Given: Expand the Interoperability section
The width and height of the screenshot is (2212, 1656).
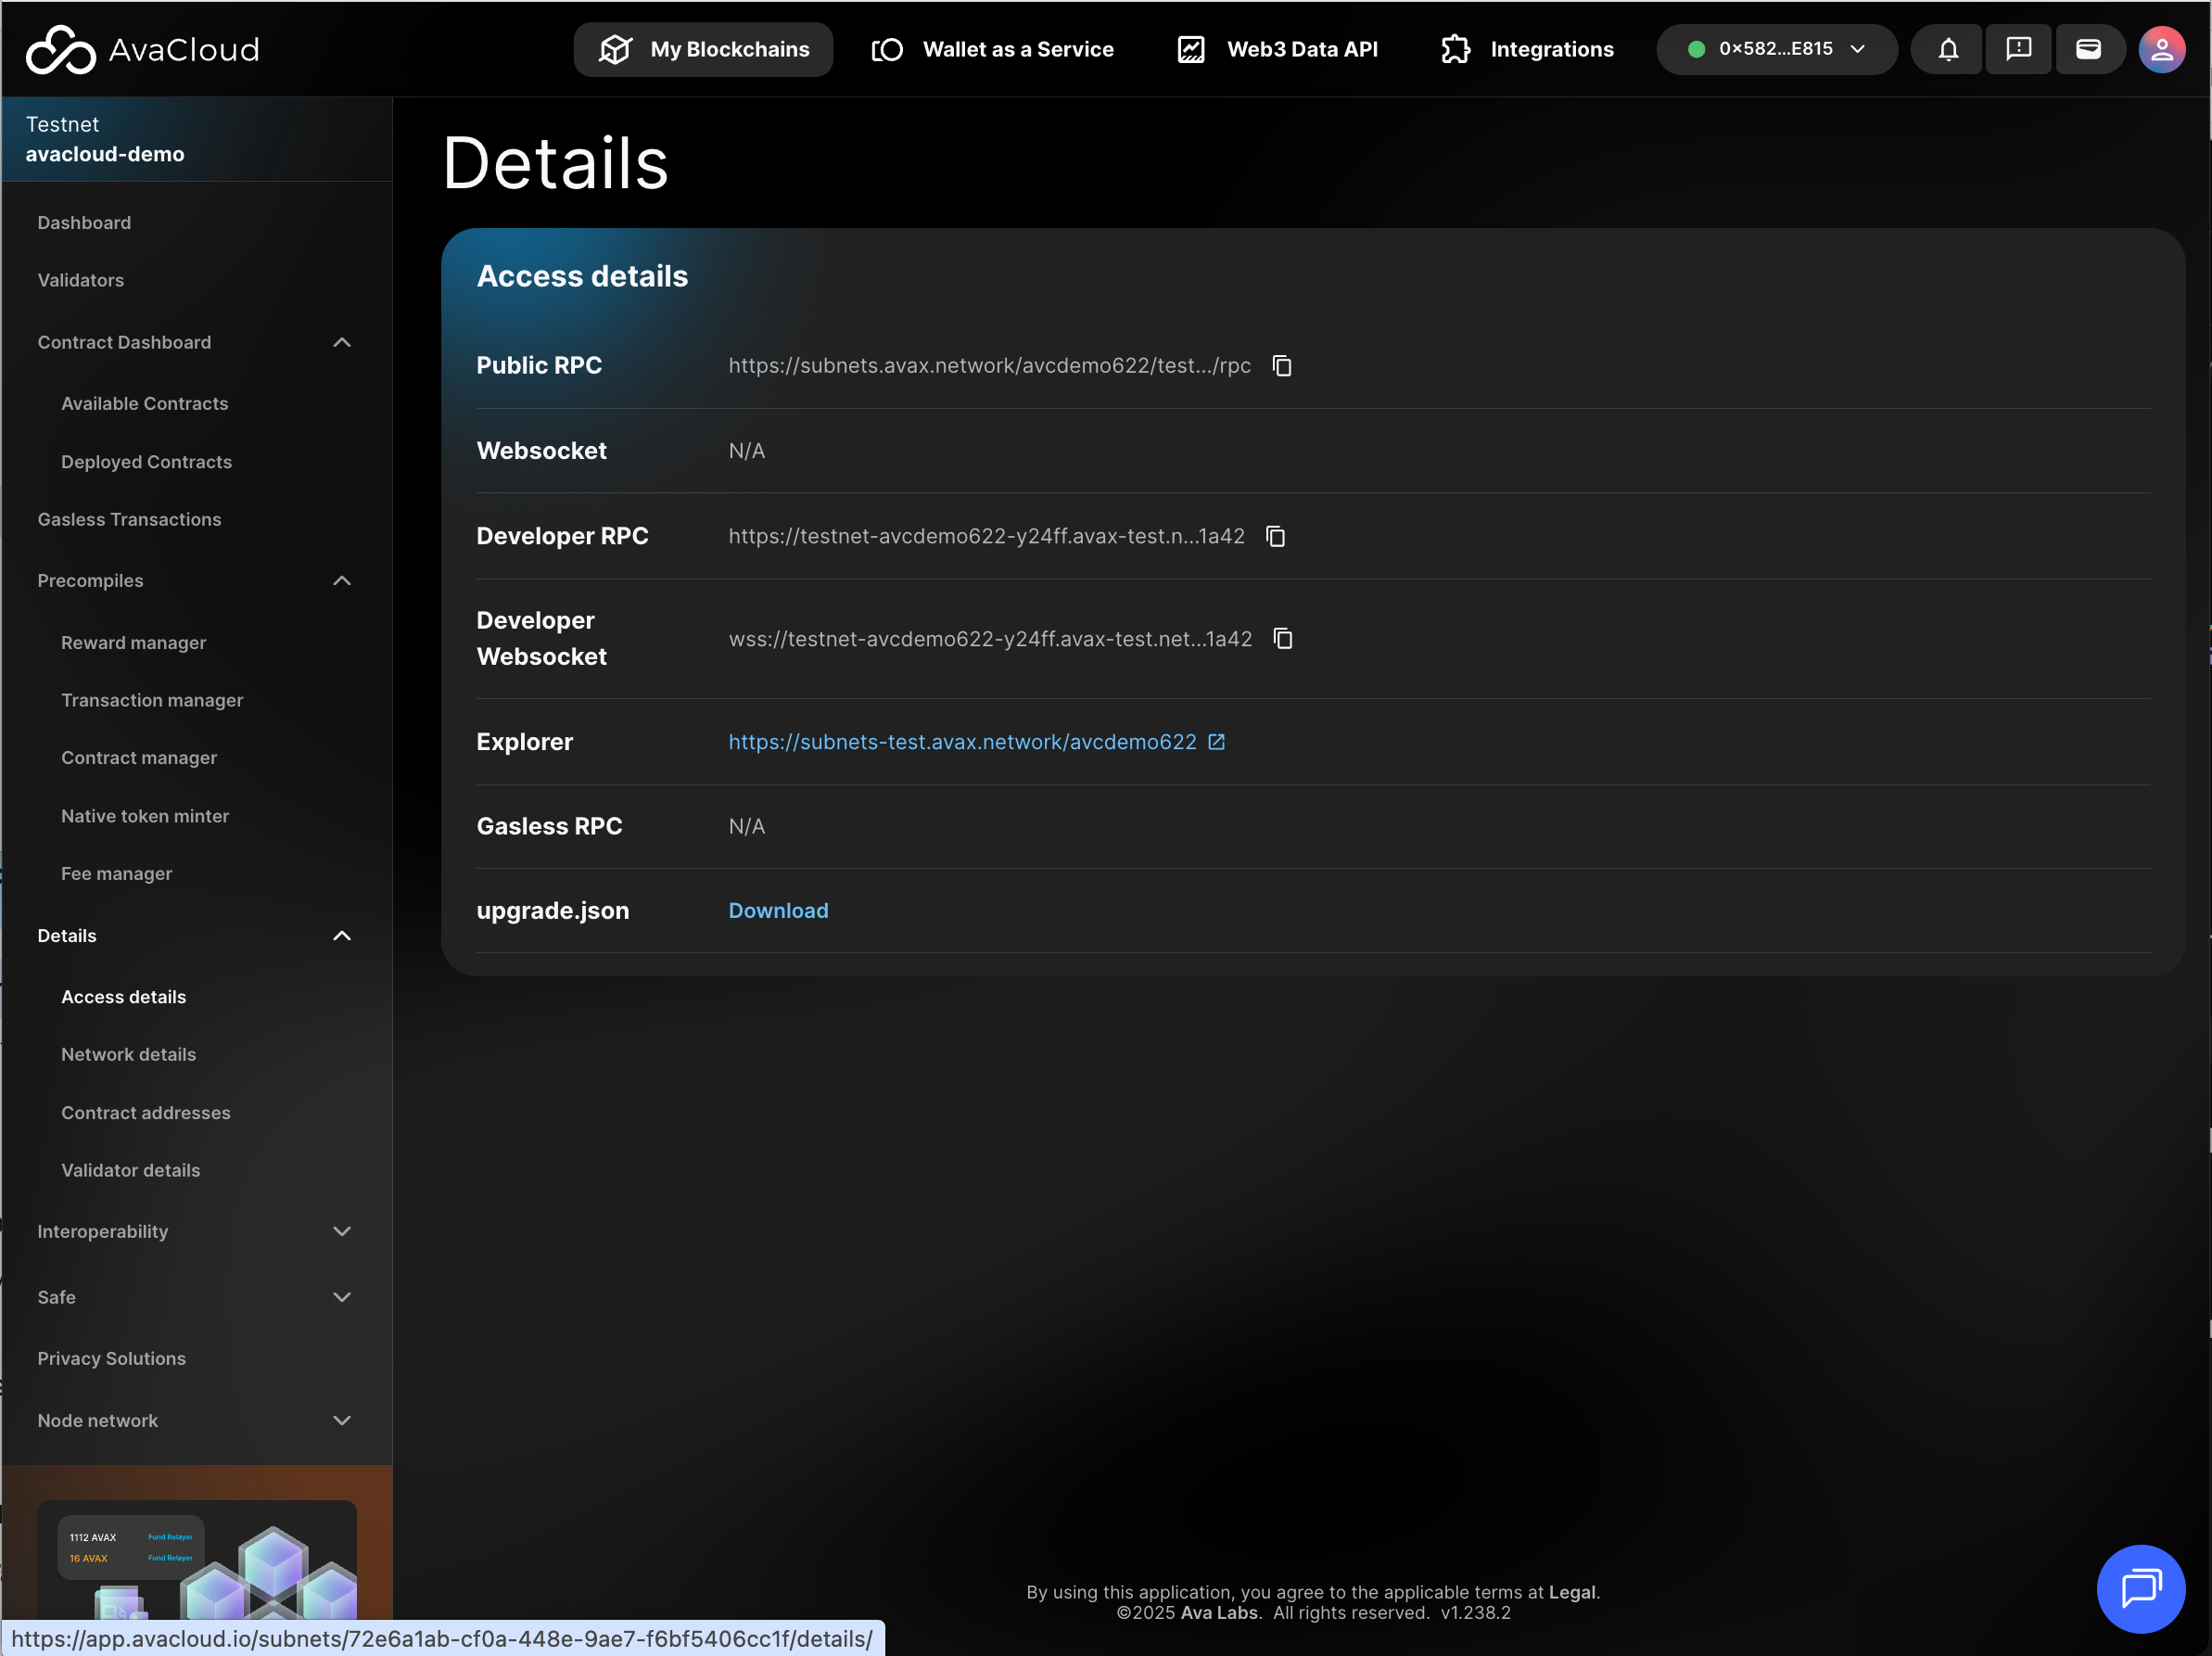Looking at the screenshot, I should pyautogui.click(x=341, y=1232).
